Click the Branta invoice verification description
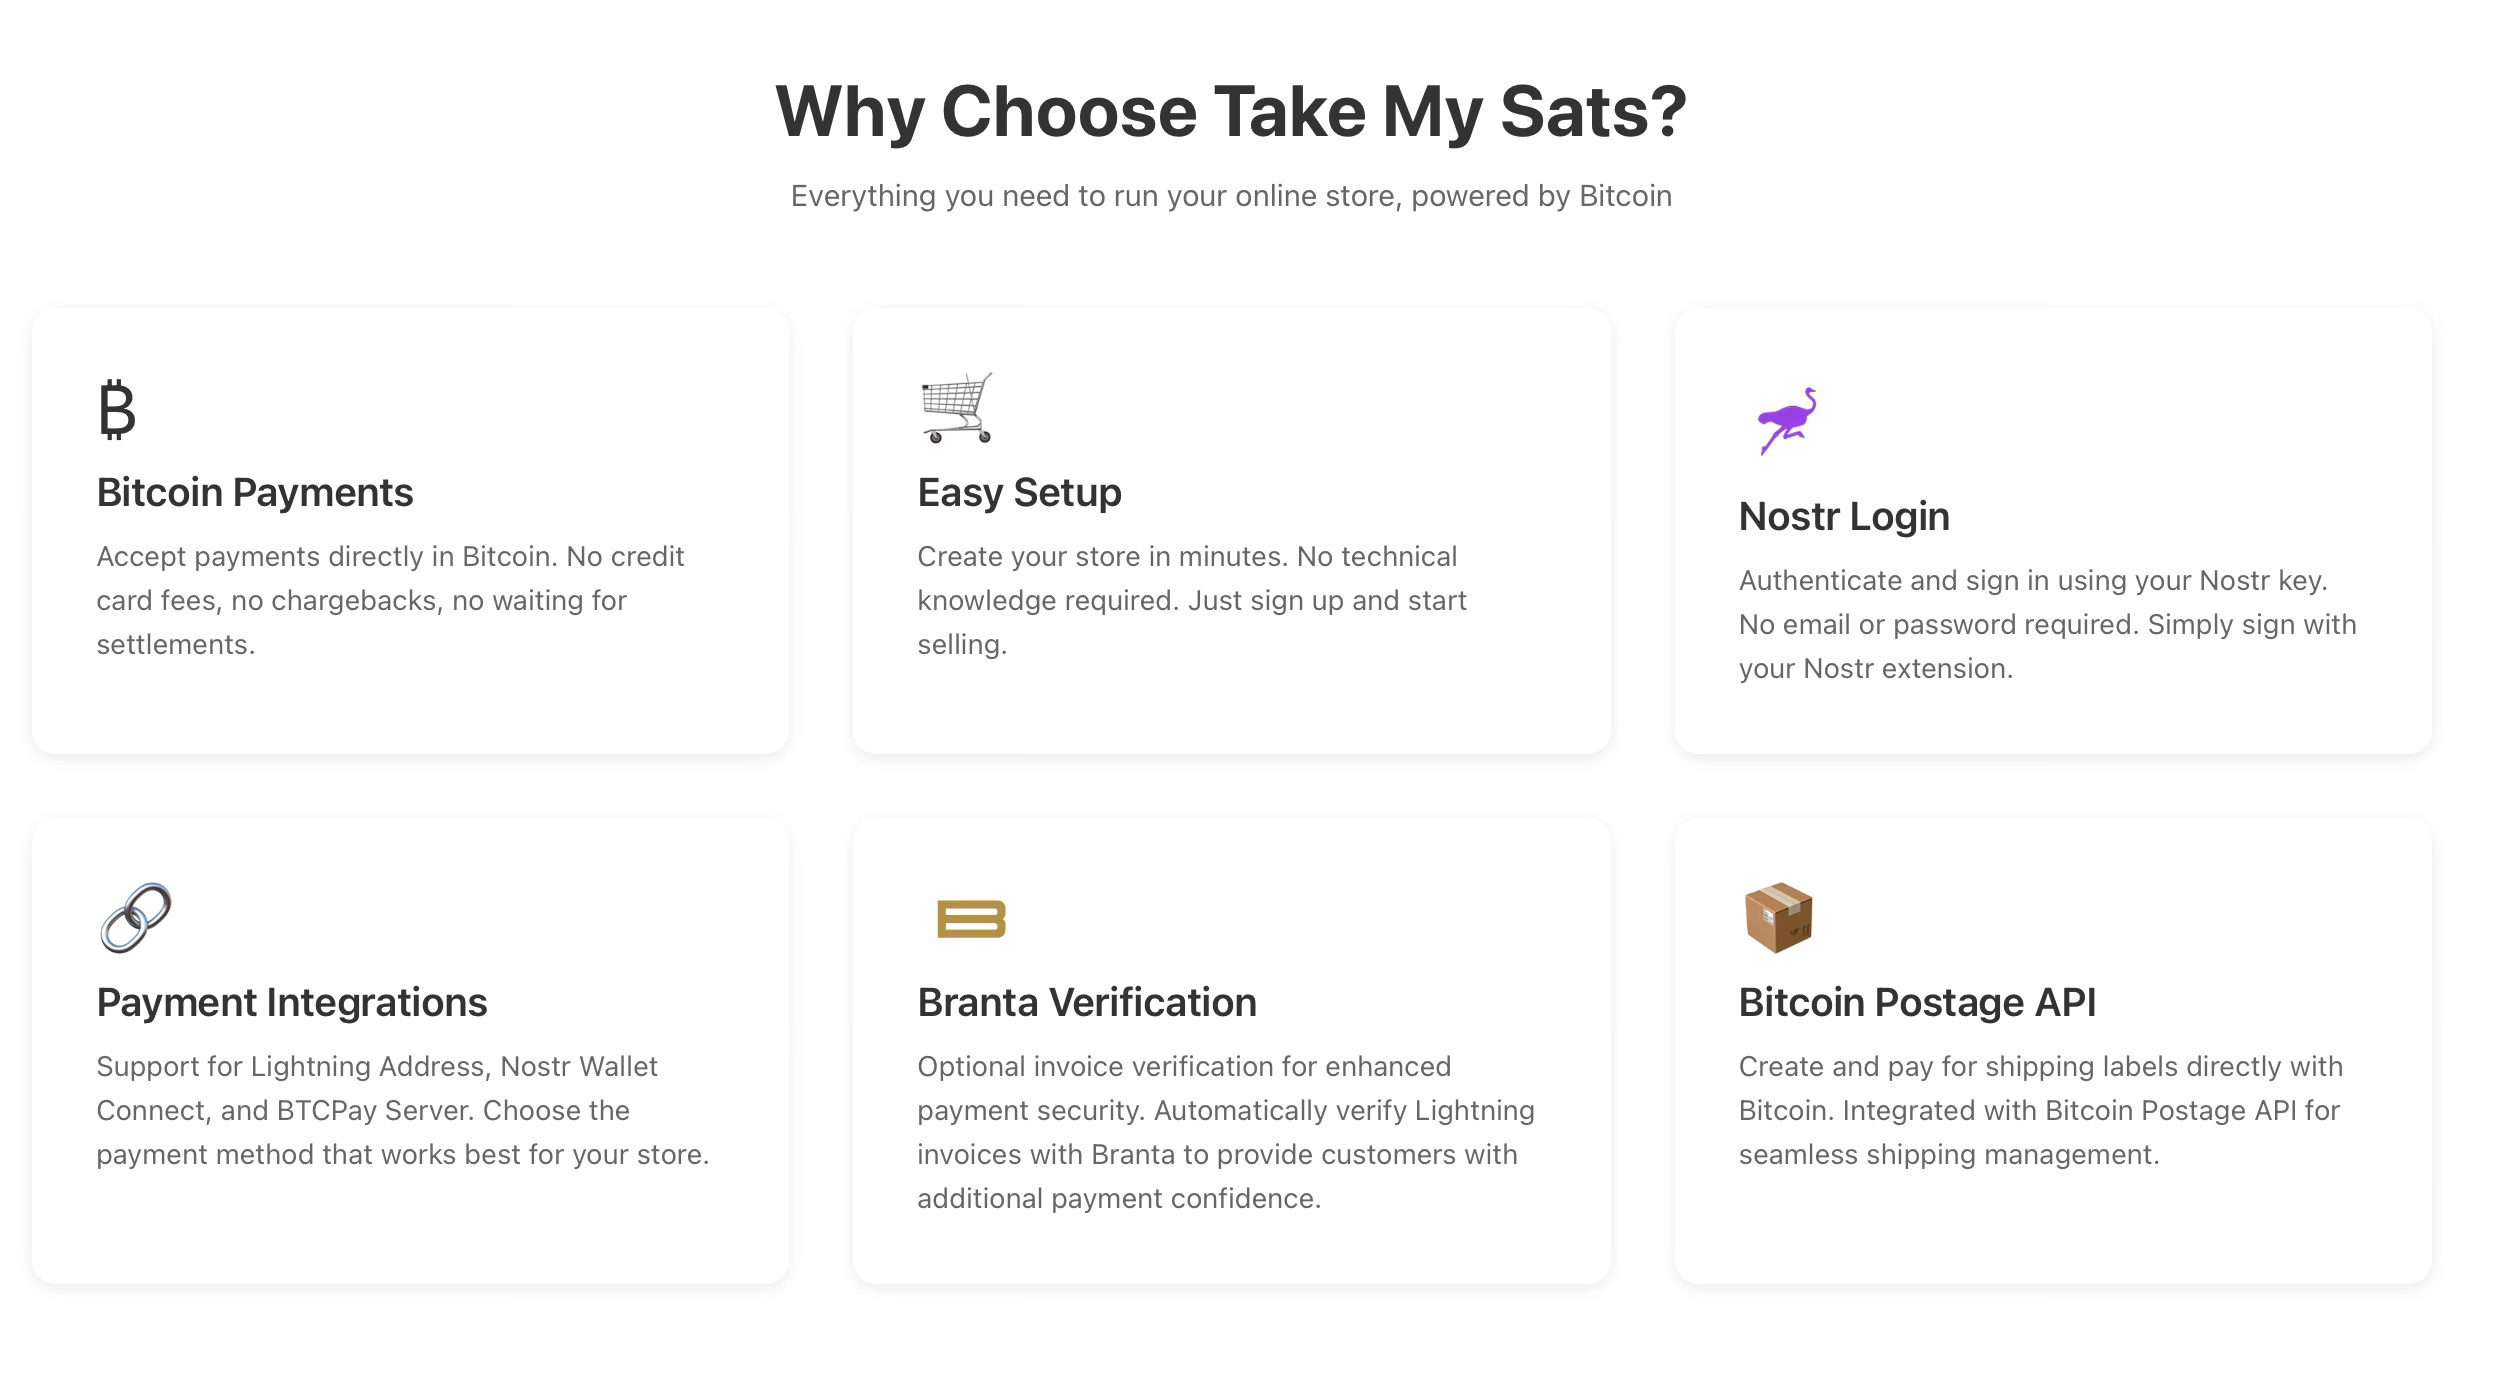Screen dimensions: 2508x1386 point(1226,1132)
